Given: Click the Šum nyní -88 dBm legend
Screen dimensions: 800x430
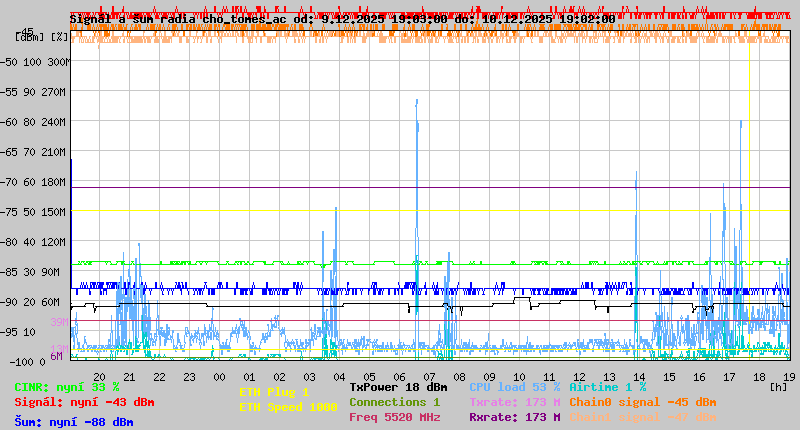Looking at the screenshot, I should [x=74, y=422].
